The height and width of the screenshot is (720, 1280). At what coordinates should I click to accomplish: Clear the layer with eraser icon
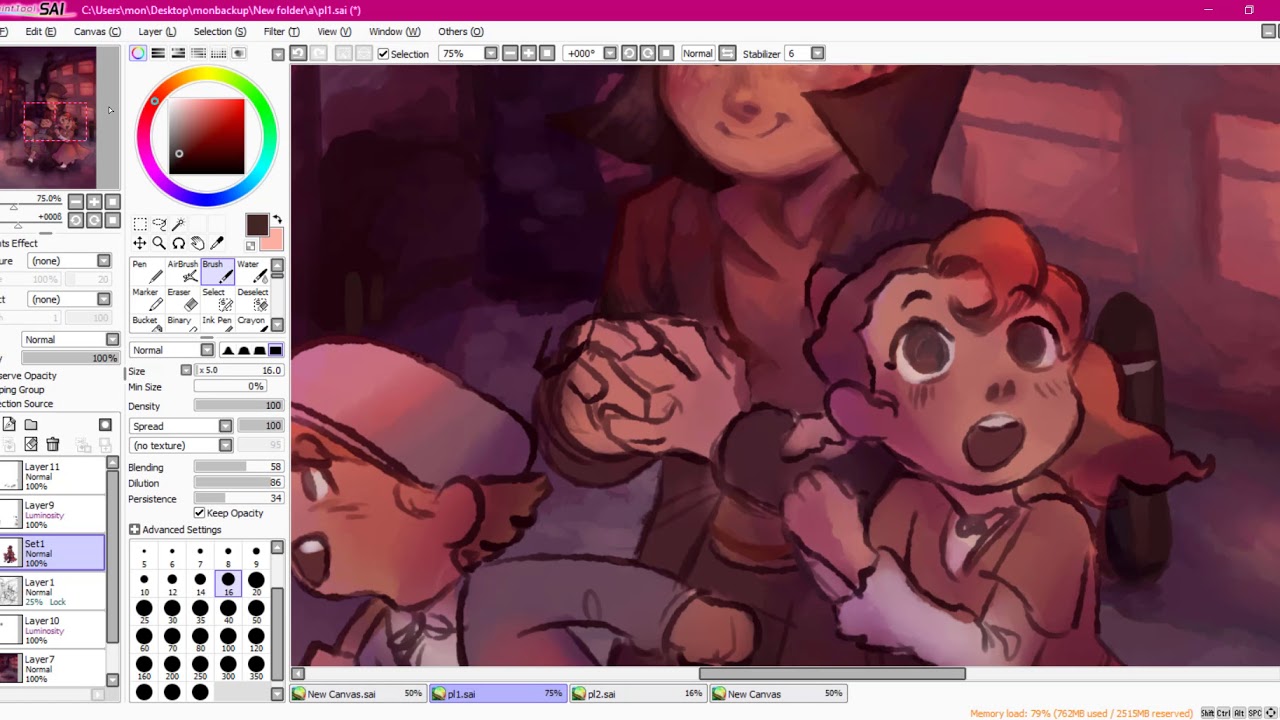coord(31,444)
